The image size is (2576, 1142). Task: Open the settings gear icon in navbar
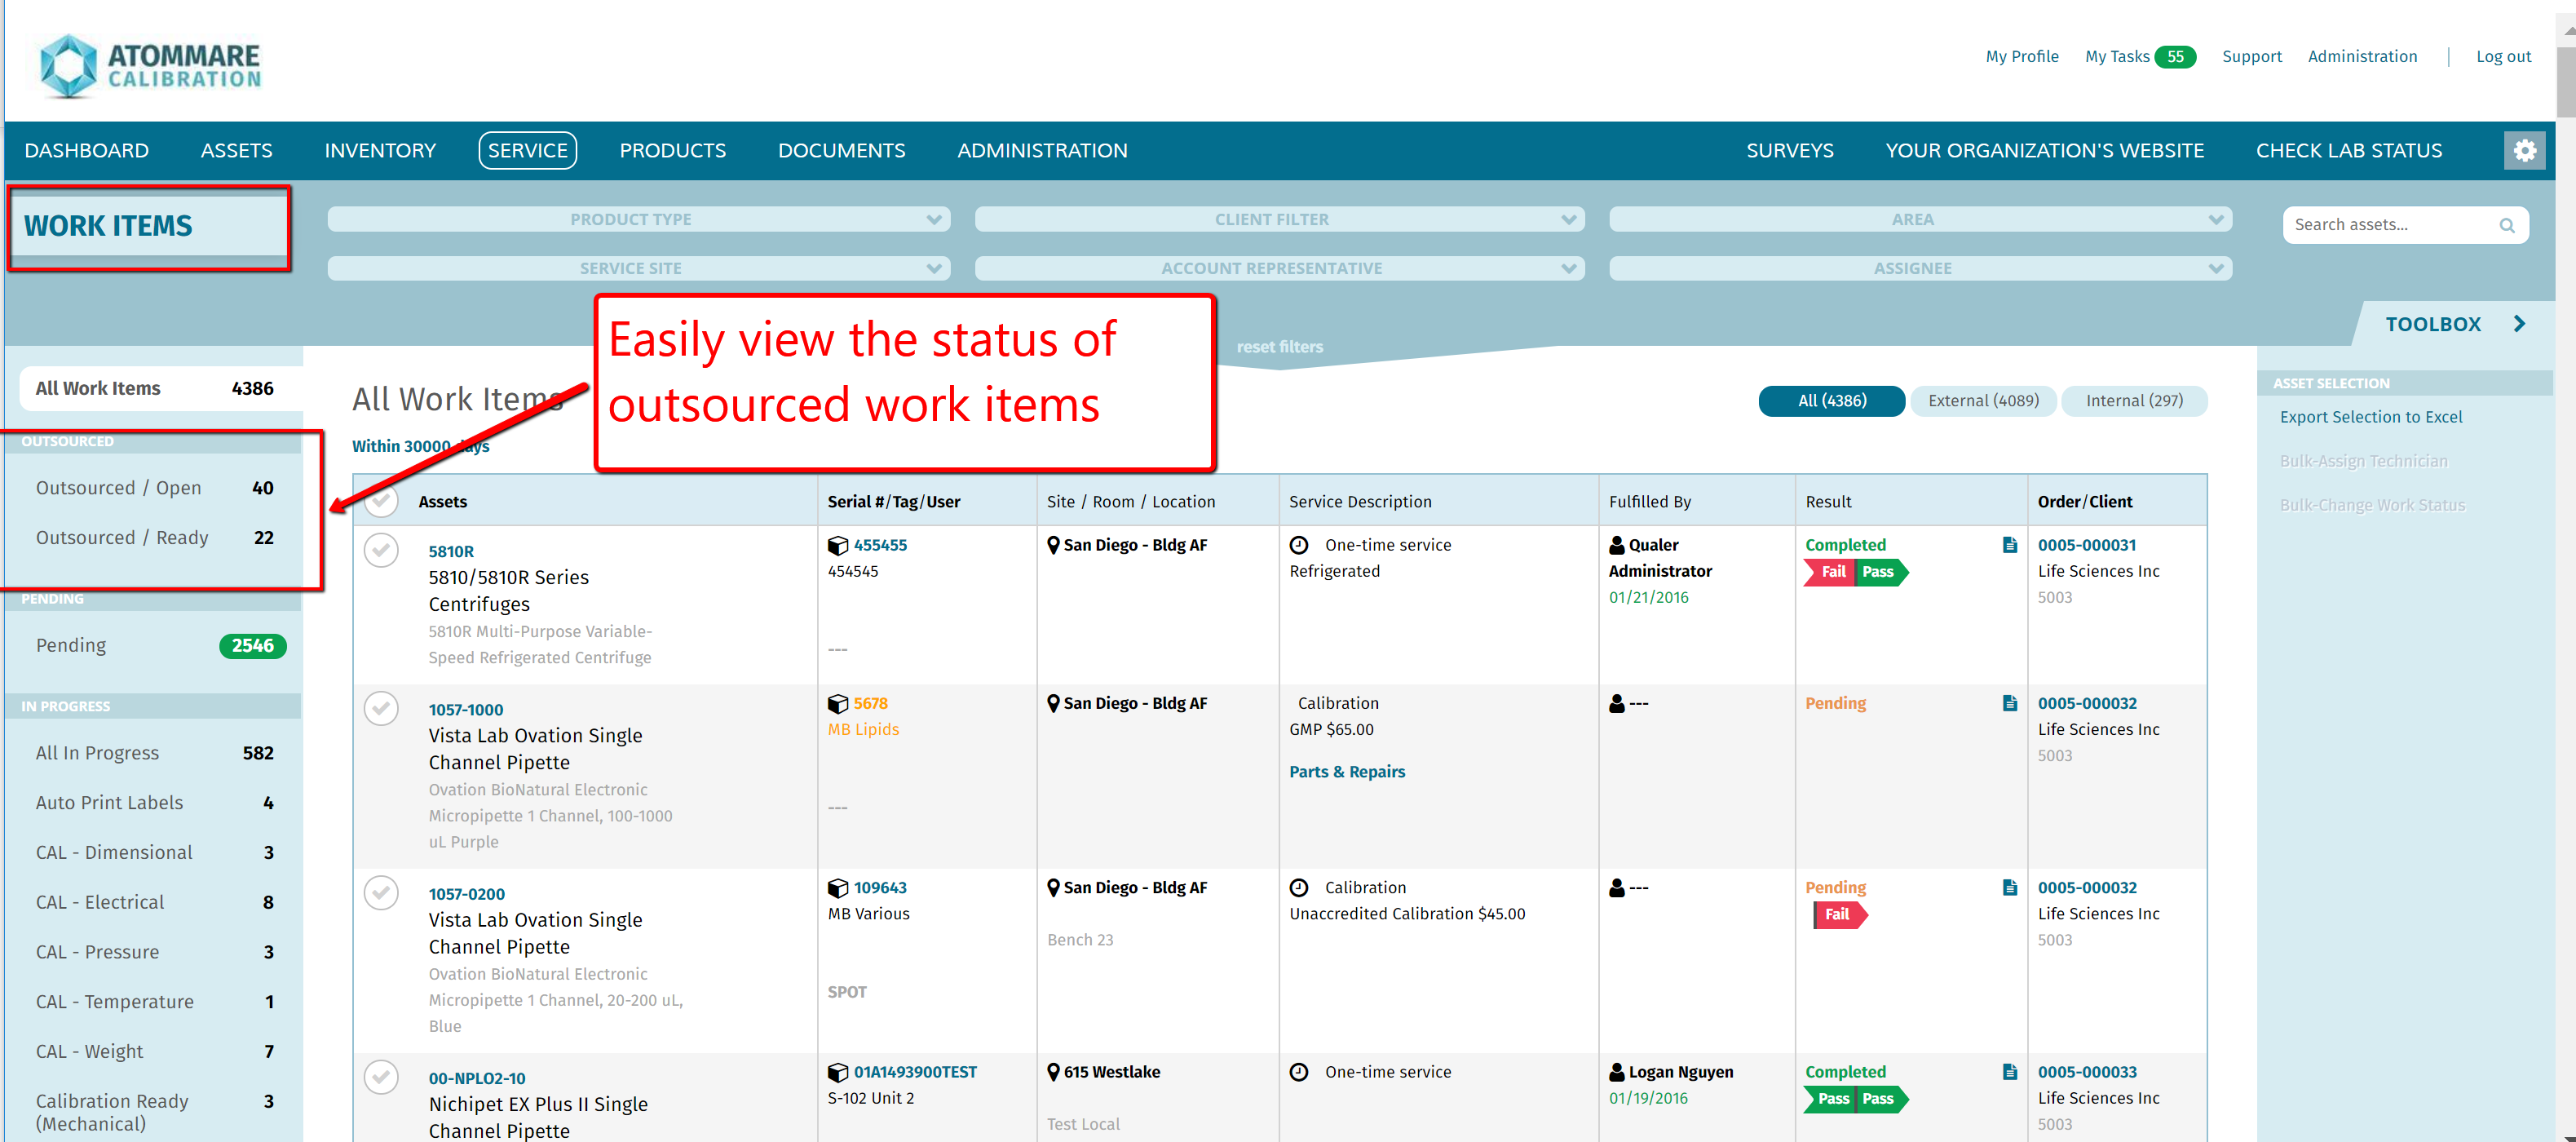click(x=2524, y=150)
